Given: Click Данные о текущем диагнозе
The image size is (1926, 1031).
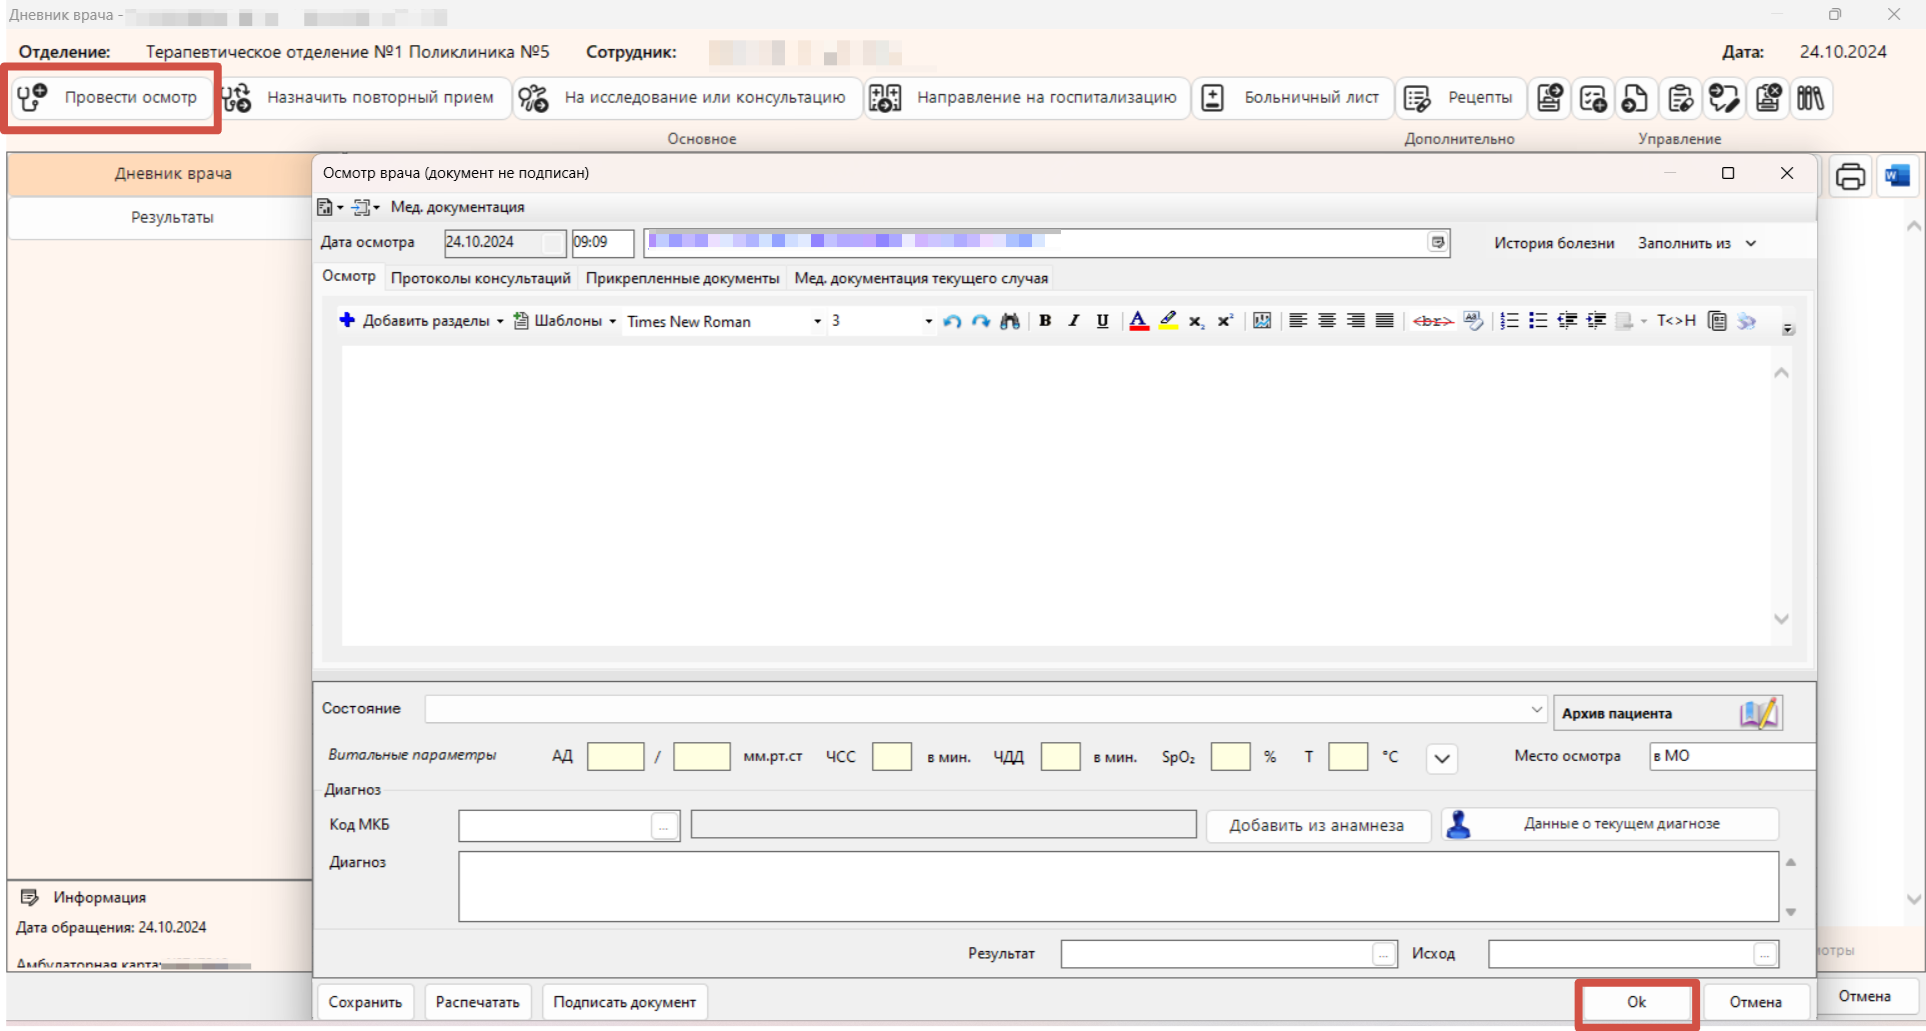Looking at the screenshot, I should [x=1610, y=824].
